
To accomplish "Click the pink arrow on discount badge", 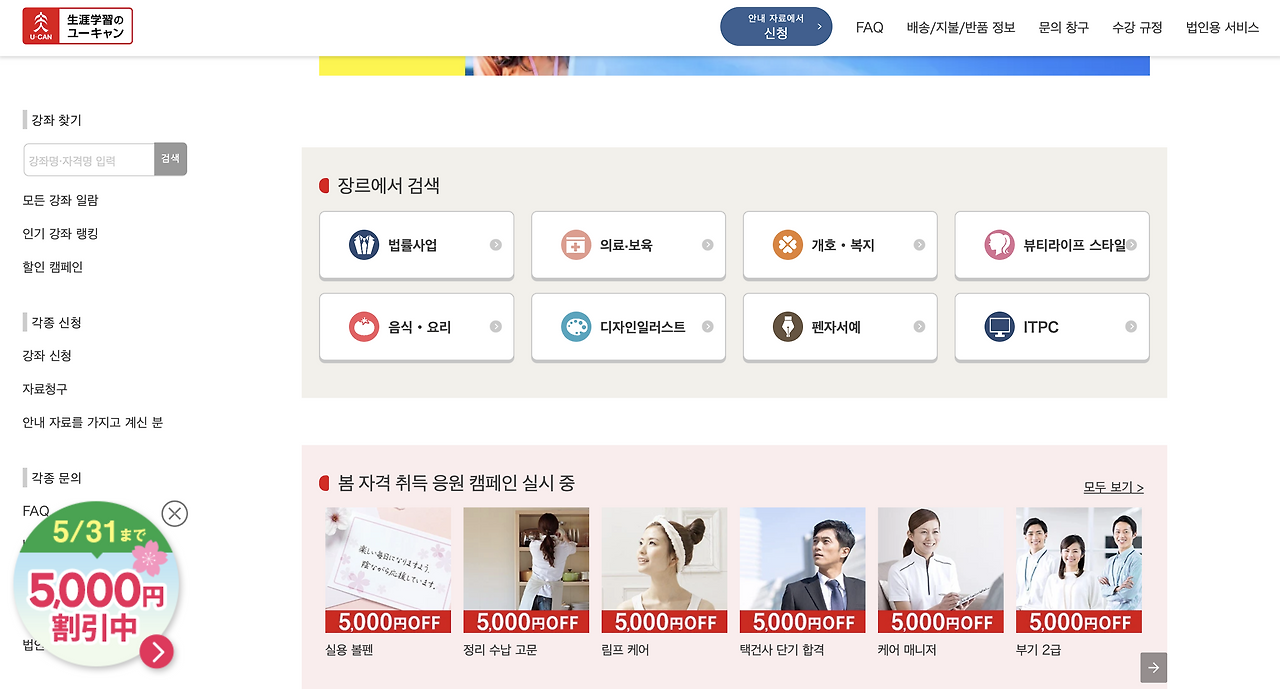I will [x=157, y=652].
